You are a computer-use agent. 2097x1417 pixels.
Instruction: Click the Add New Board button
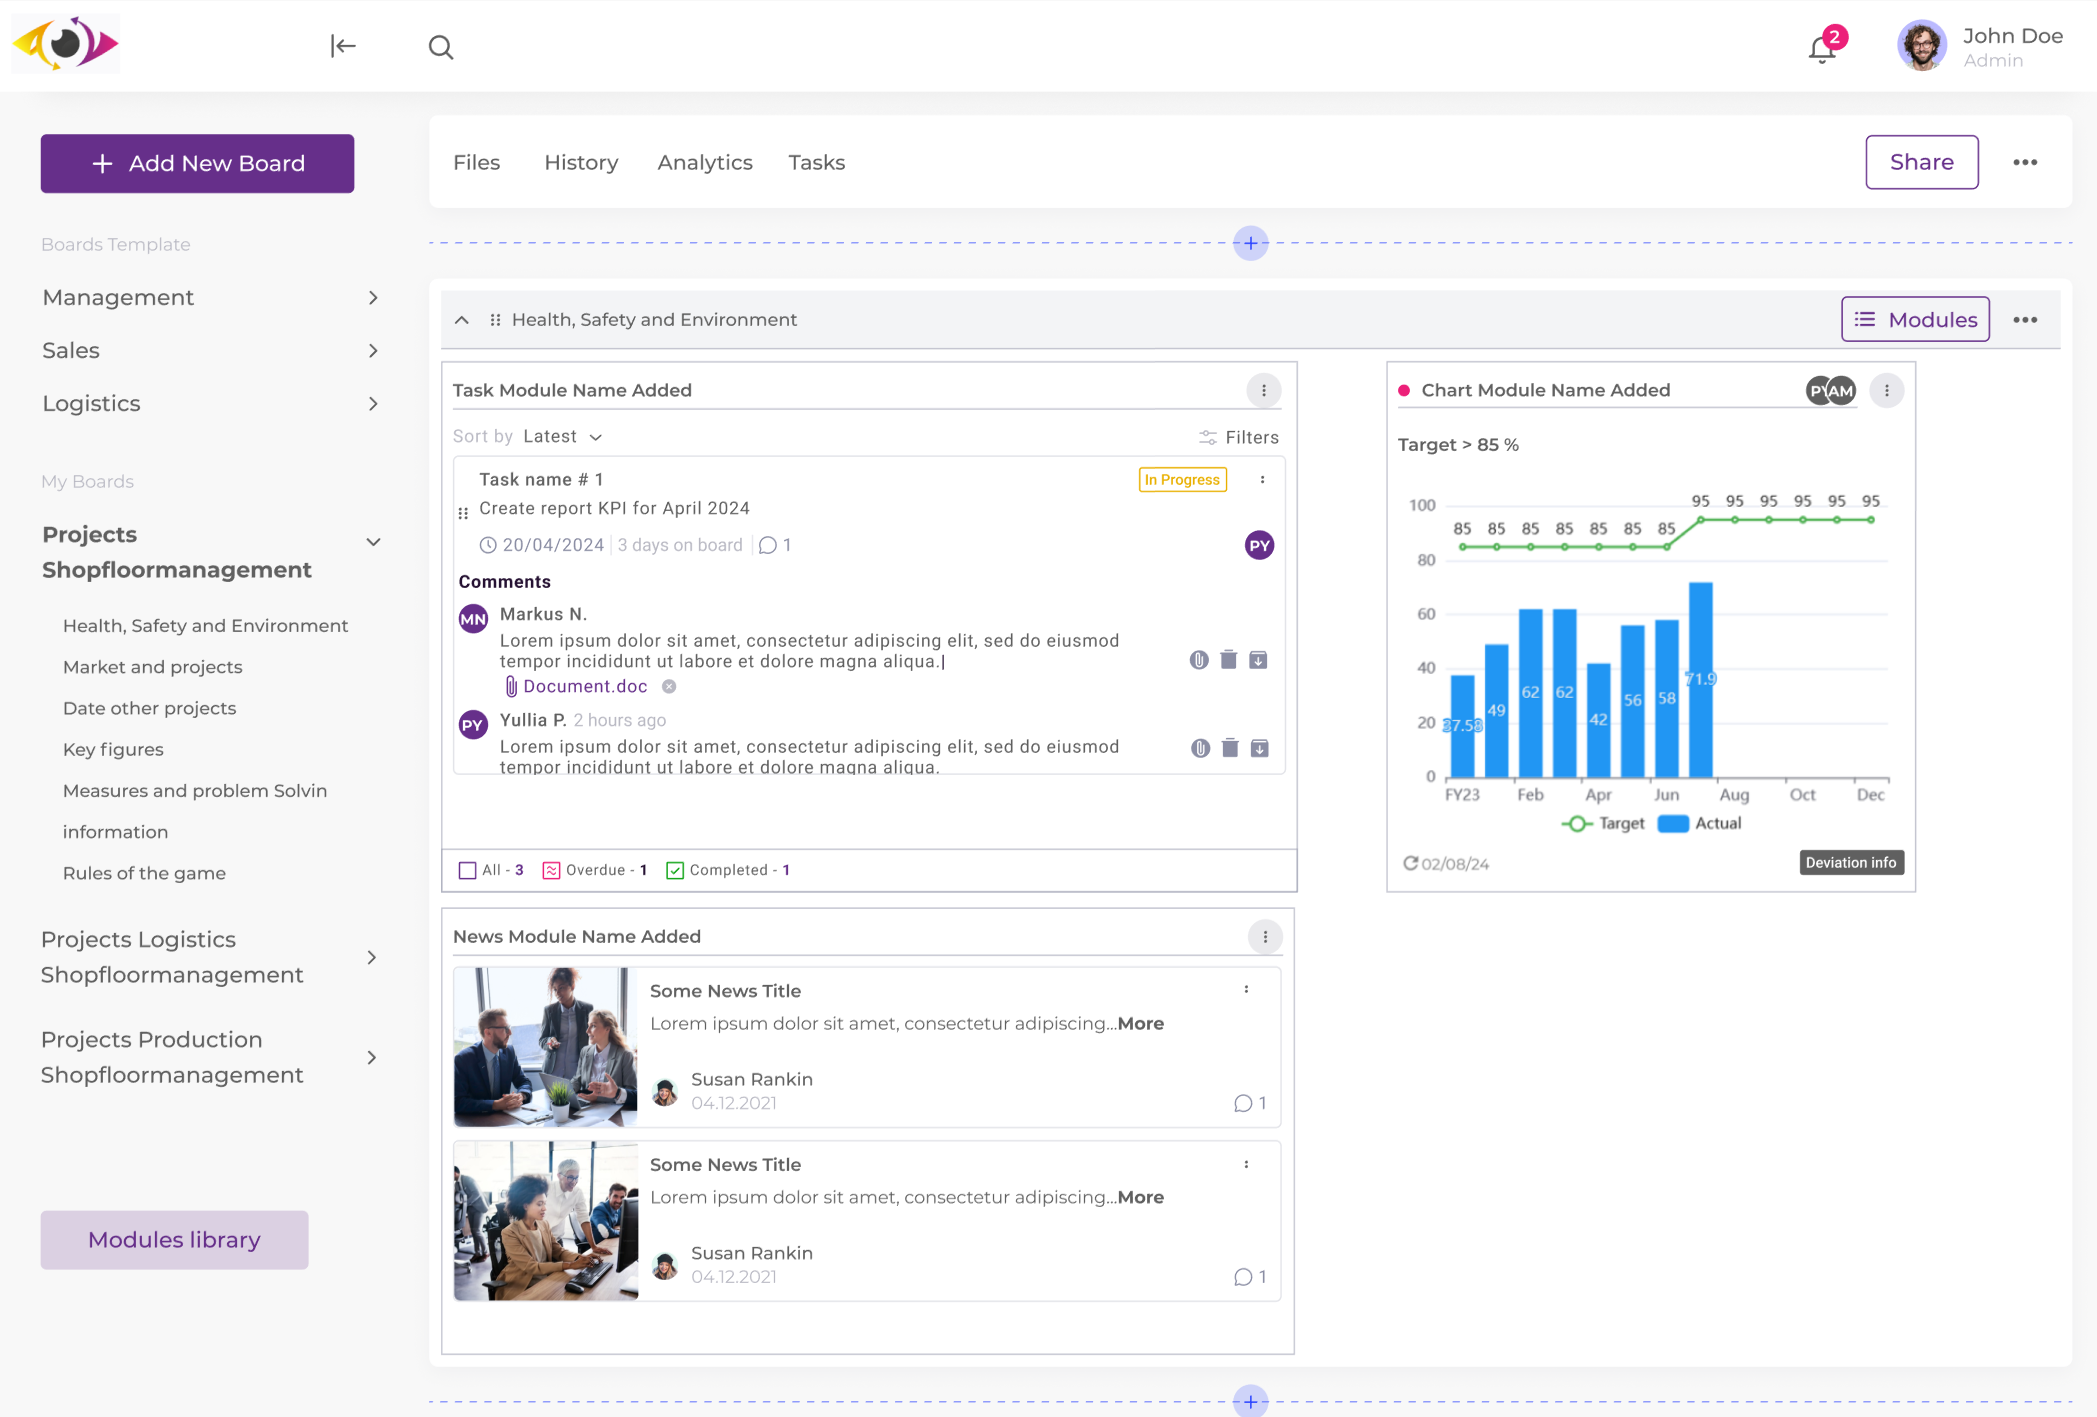[x=197, y=163]
